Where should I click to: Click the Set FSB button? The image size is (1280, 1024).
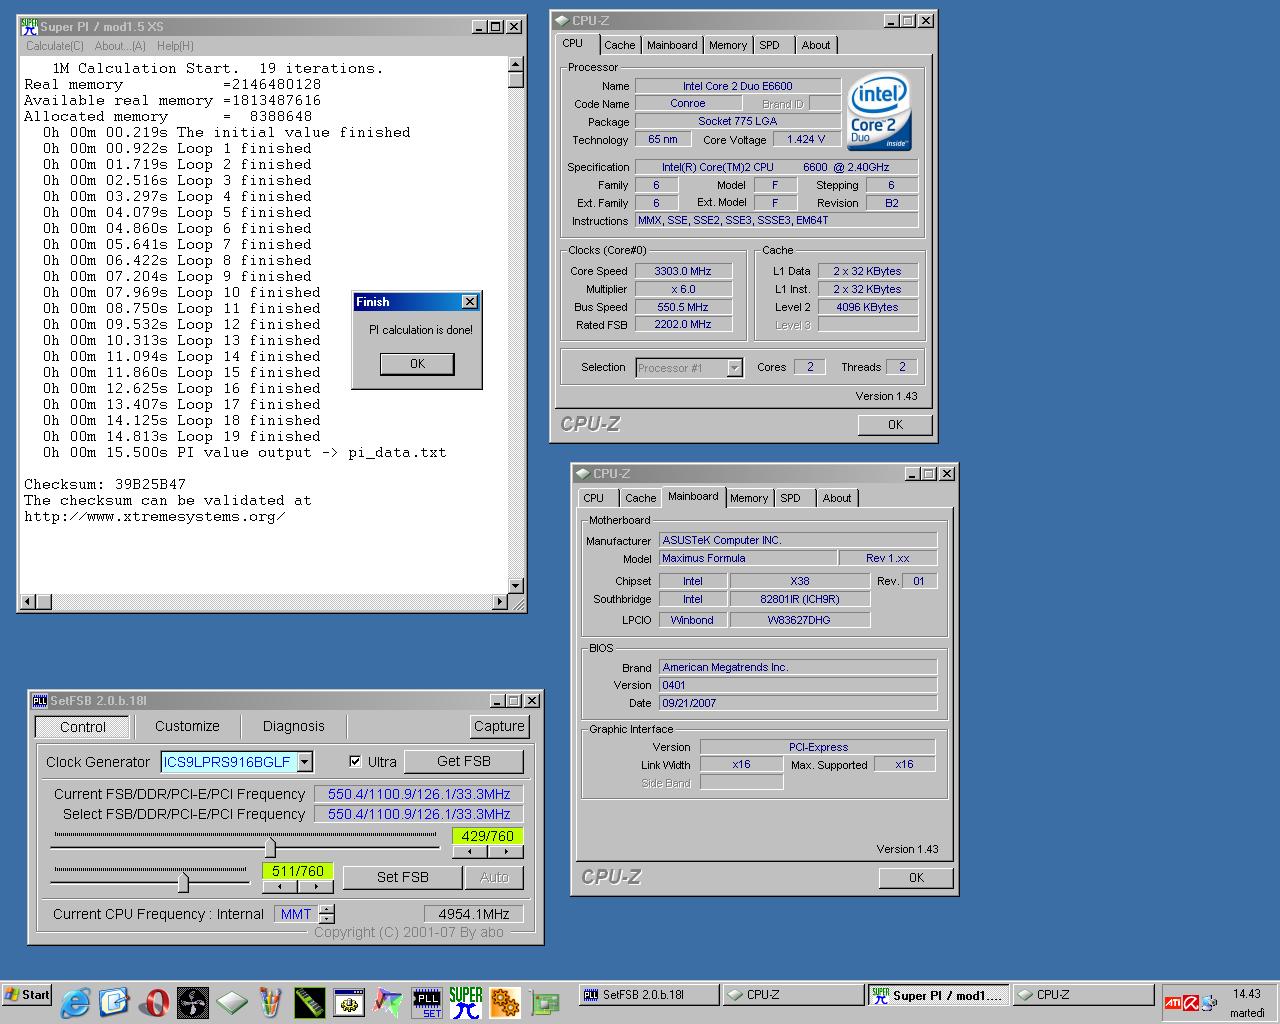403,877
